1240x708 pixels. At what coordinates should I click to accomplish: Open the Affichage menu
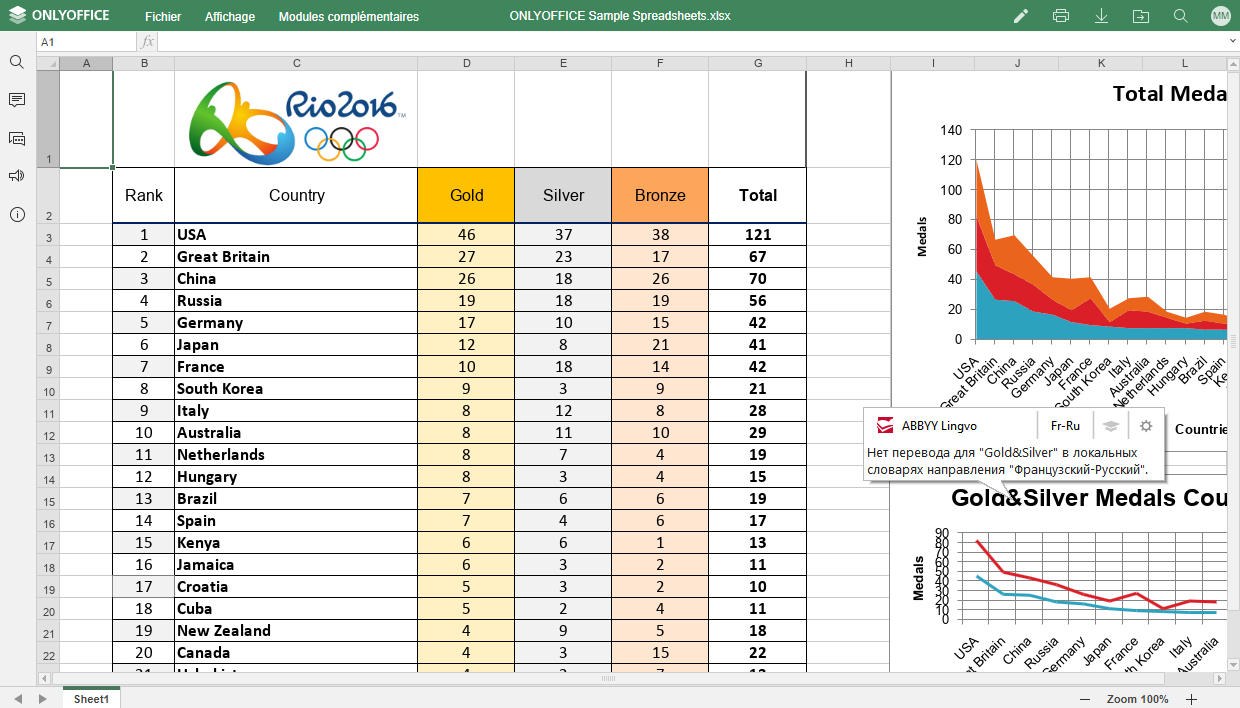coord(230,16)
